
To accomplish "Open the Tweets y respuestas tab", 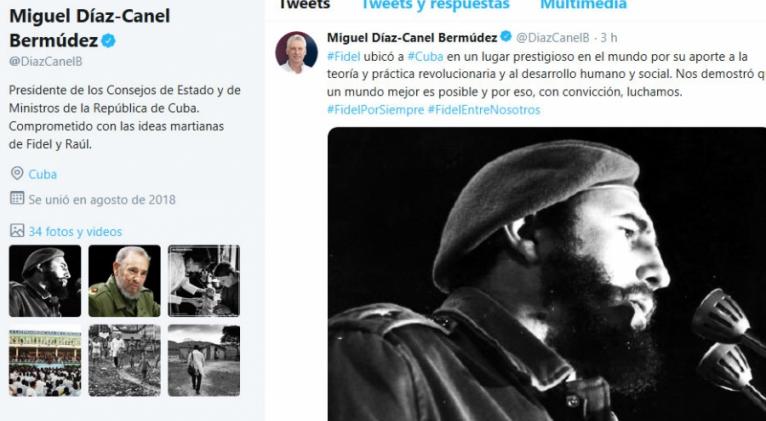I will click(x=435, y=5).
